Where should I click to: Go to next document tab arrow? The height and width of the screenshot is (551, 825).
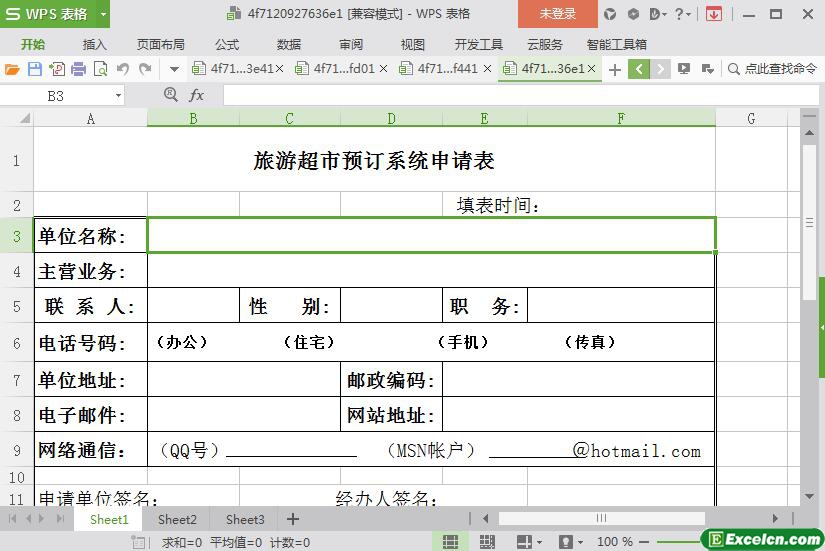click(660, 69)
